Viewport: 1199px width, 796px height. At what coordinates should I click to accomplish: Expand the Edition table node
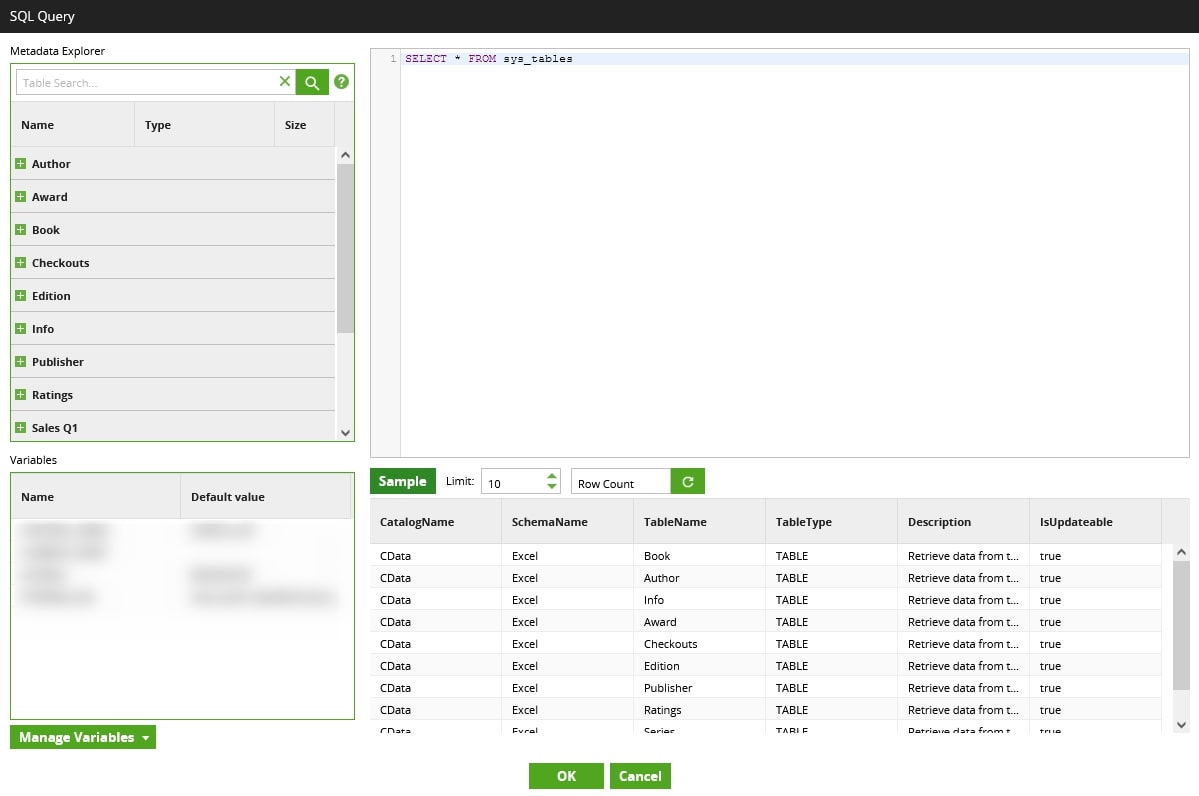pyautogui.click(x=21, y=295)
